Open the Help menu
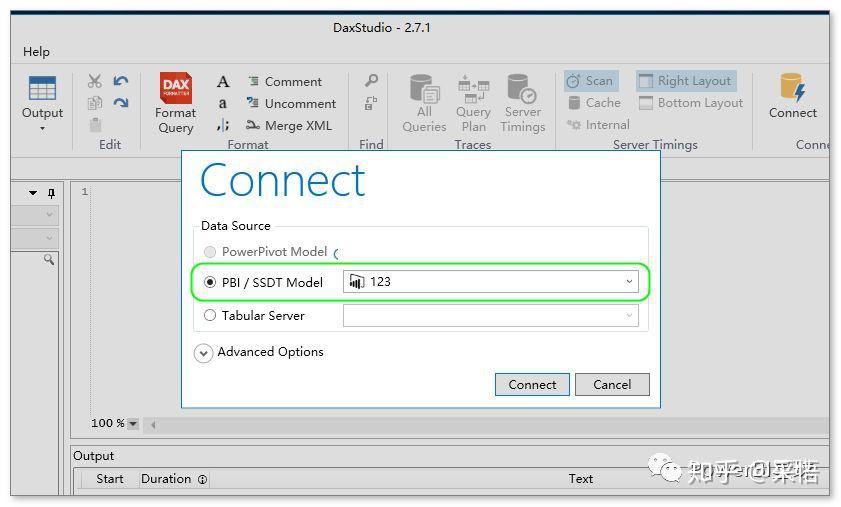This screenshot has width=841, height=507. [36, 52]
